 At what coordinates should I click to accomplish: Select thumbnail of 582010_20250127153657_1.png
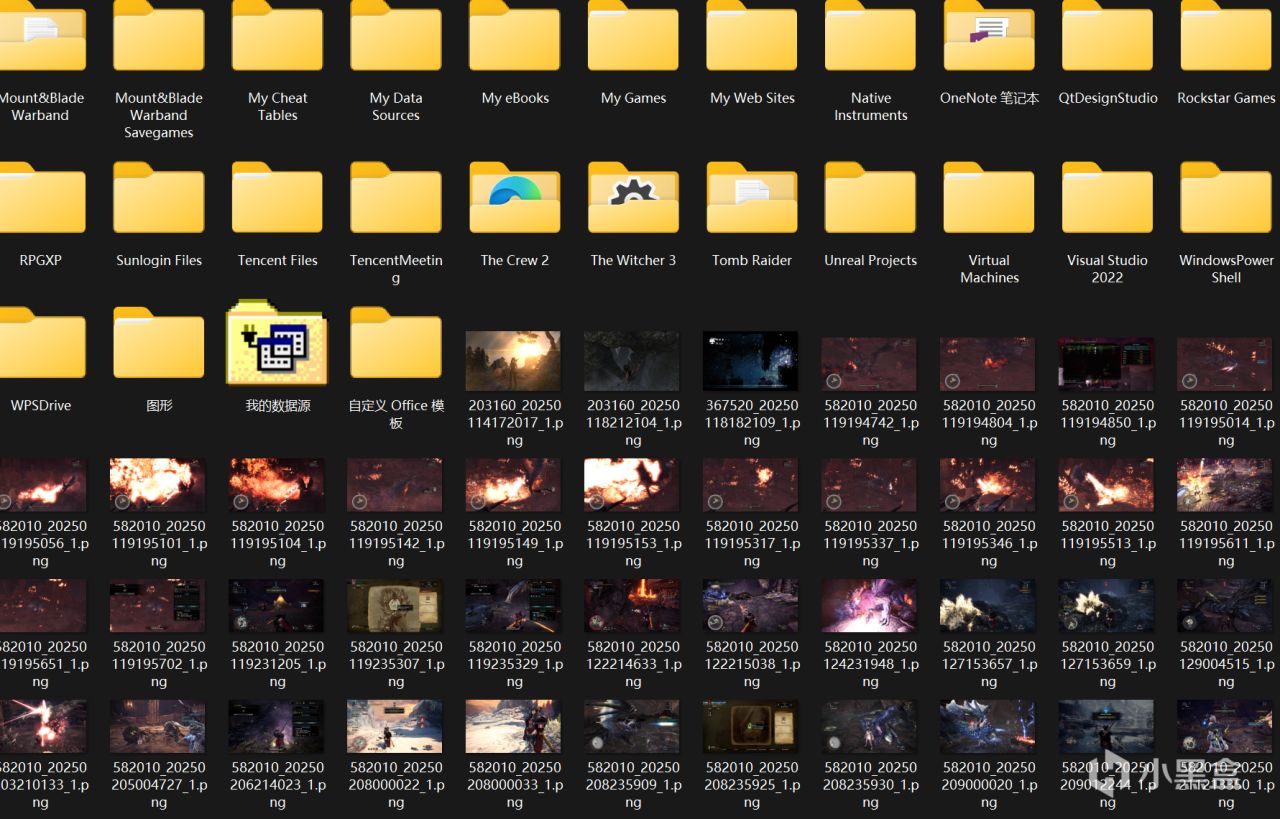(x=989, y=606)
